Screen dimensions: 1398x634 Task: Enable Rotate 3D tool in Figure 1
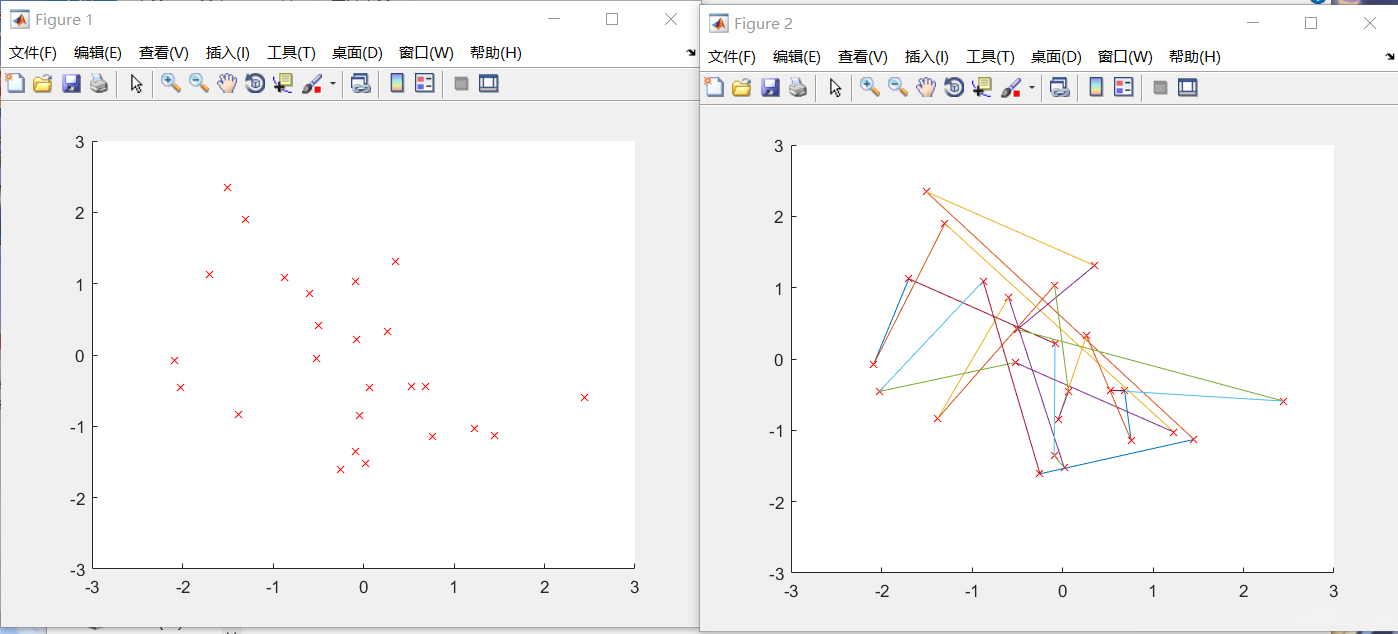click(x=255, y=84)
